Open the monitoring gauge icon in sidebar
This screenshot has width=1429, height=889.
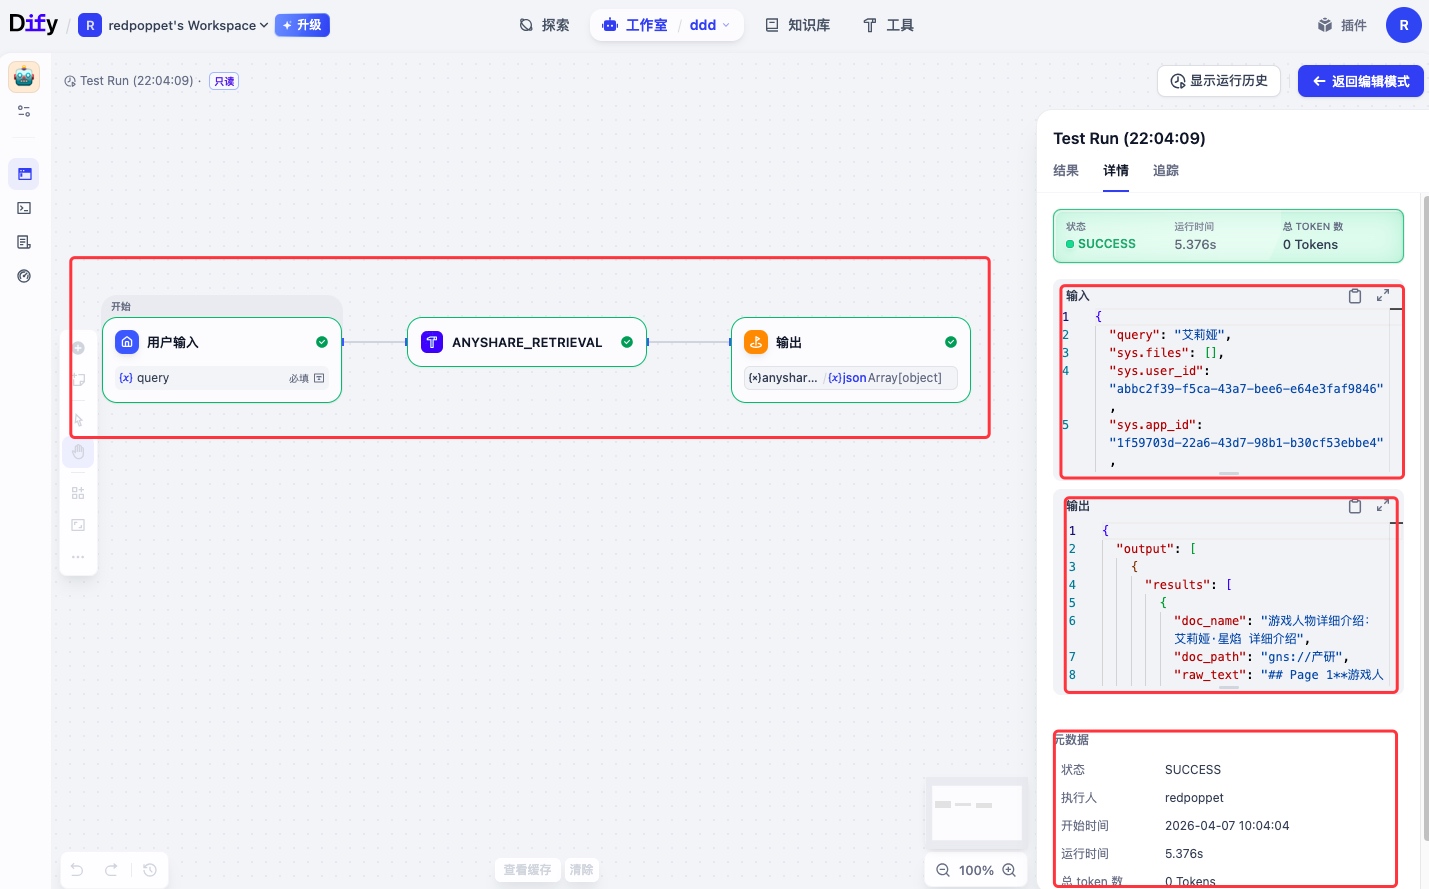pos(24,276)
